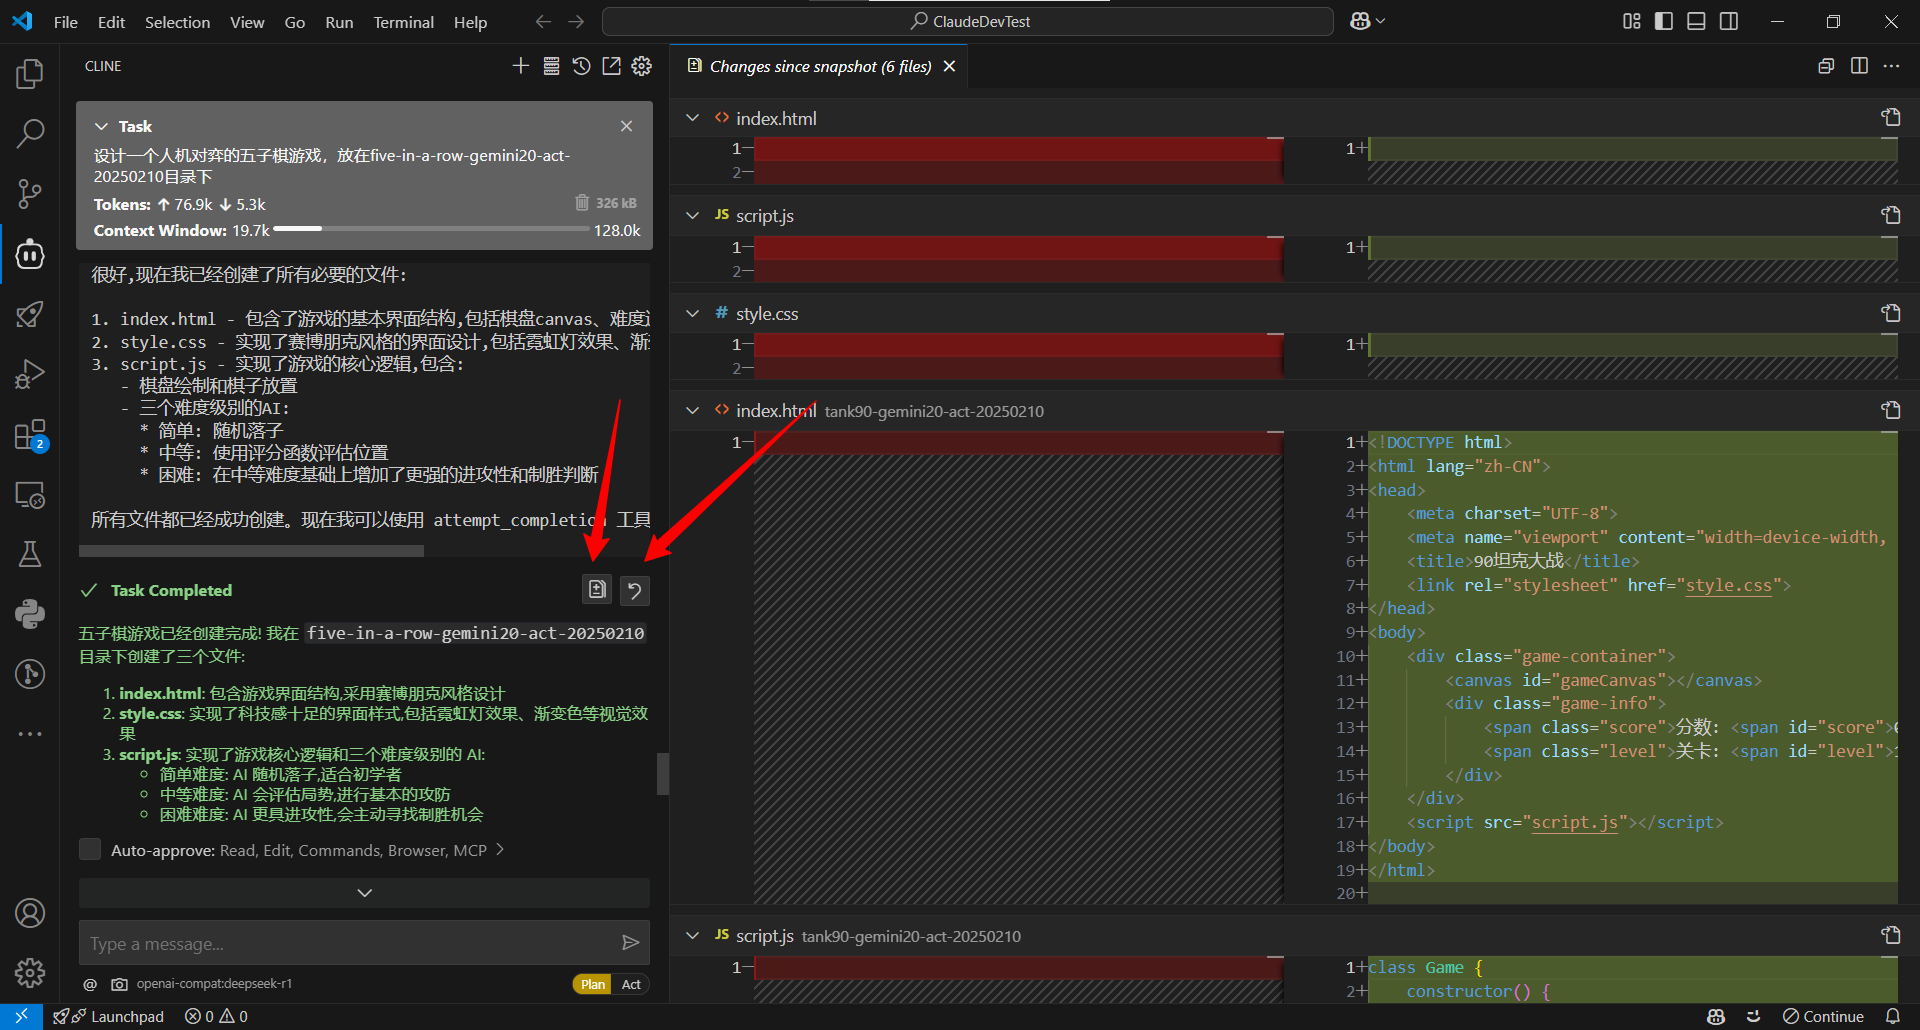
Task: Click the ClaudeDevTest search box
Action: [x=968, y=21]
